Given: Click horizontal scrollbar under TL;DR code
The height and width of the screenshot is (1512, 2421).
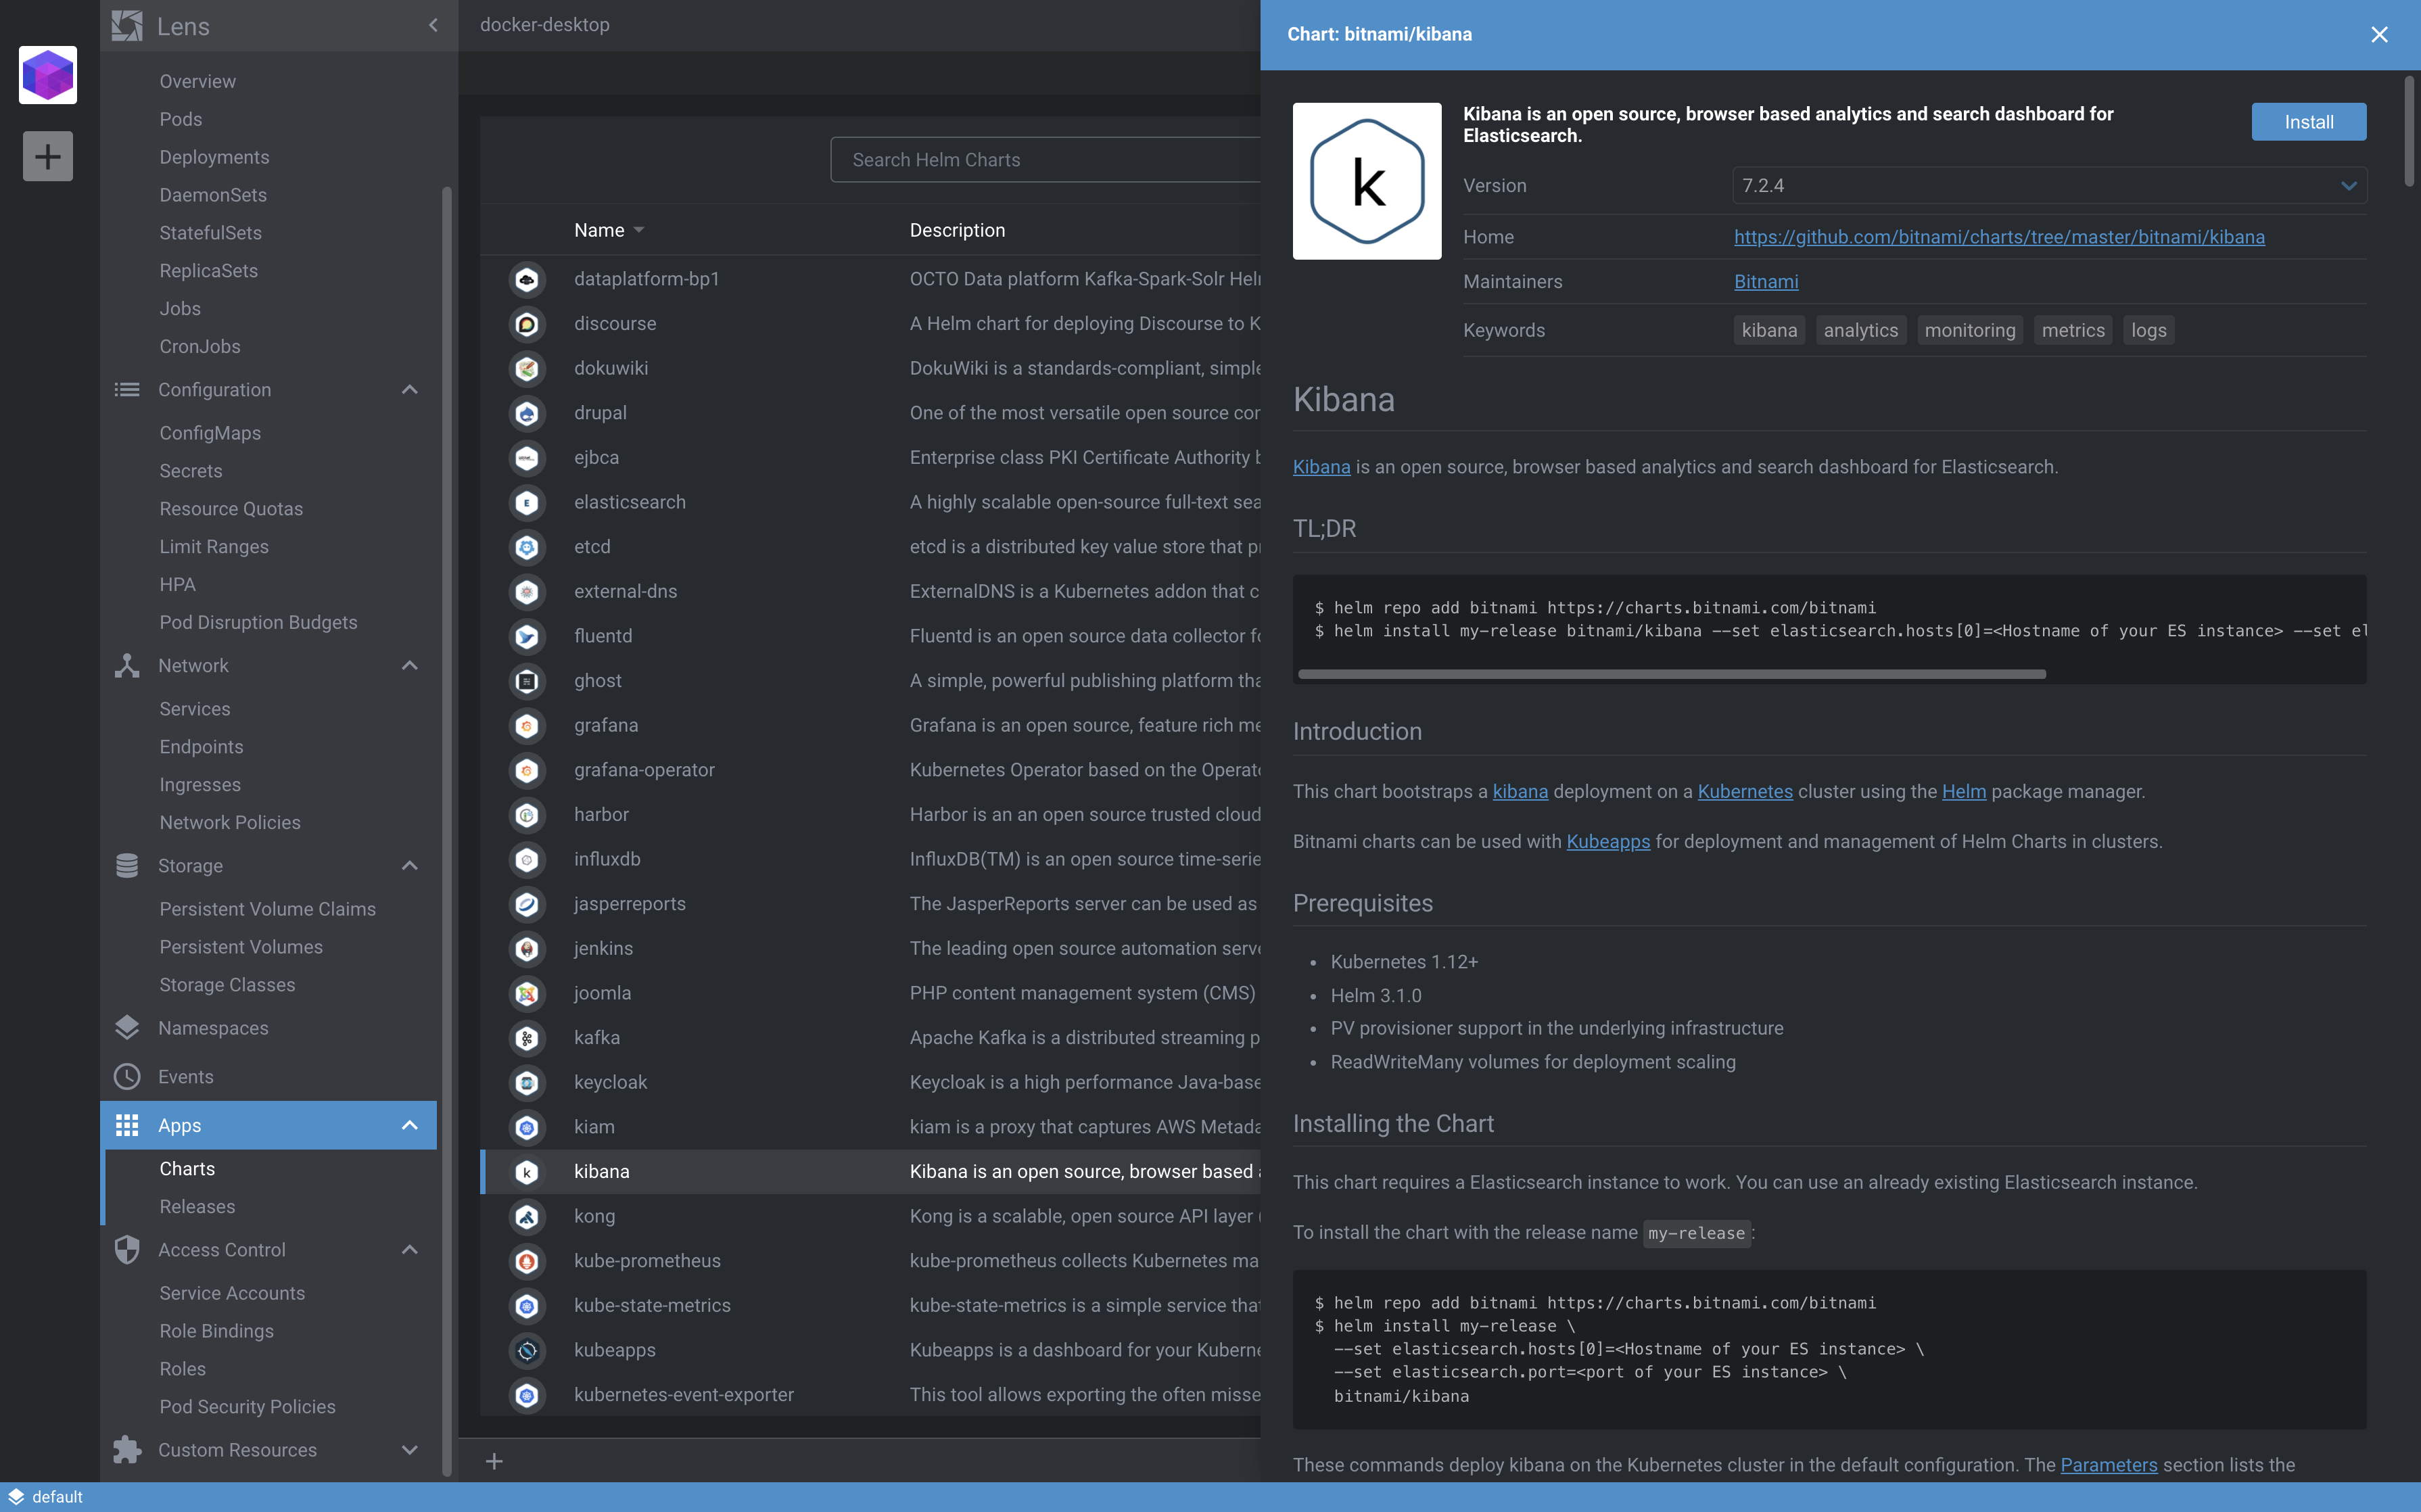Looking at the screenshot, I should coord(1671,675).
